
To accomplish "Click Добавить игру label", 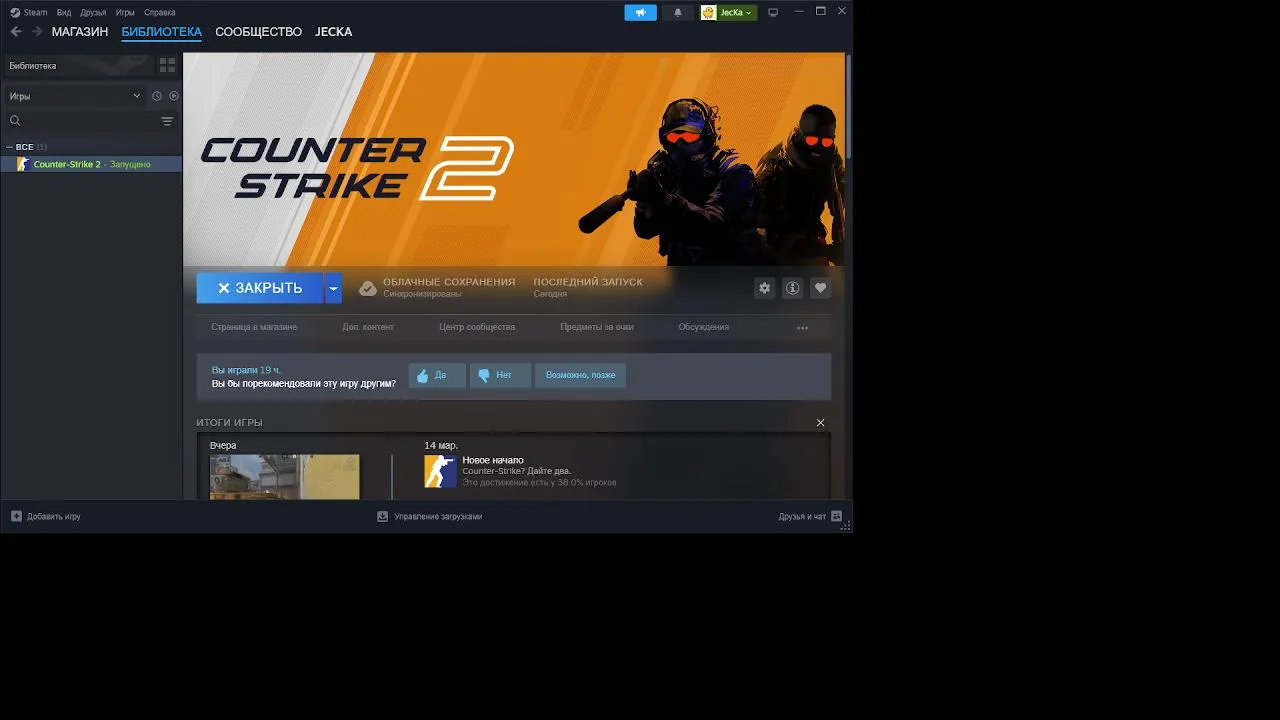I will [54, 516].
